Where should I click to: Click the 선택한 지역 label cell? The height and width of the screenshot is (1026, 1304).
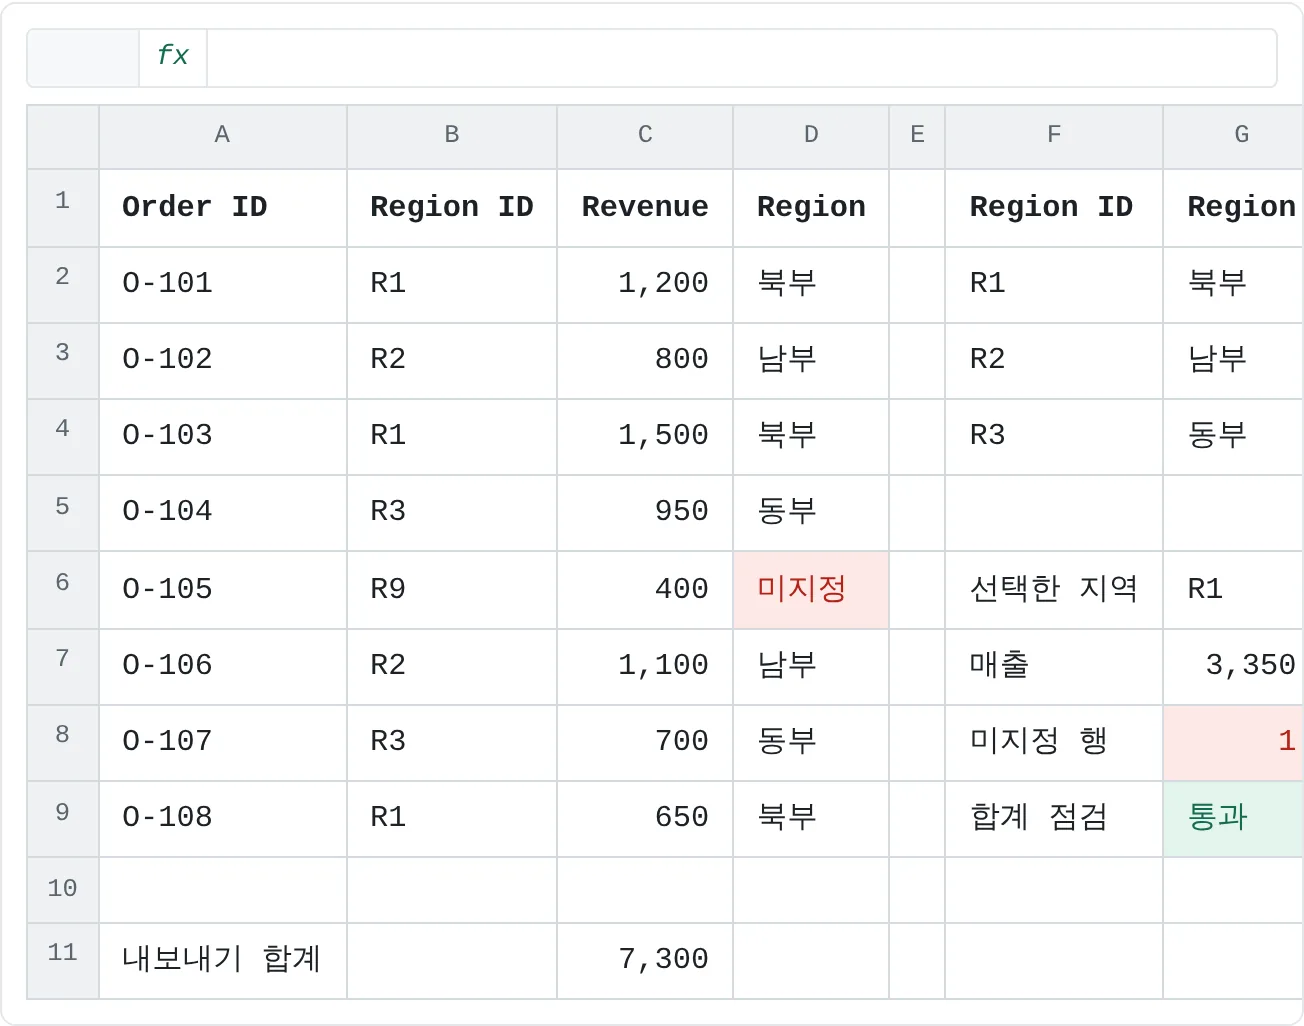(1054, 590)
